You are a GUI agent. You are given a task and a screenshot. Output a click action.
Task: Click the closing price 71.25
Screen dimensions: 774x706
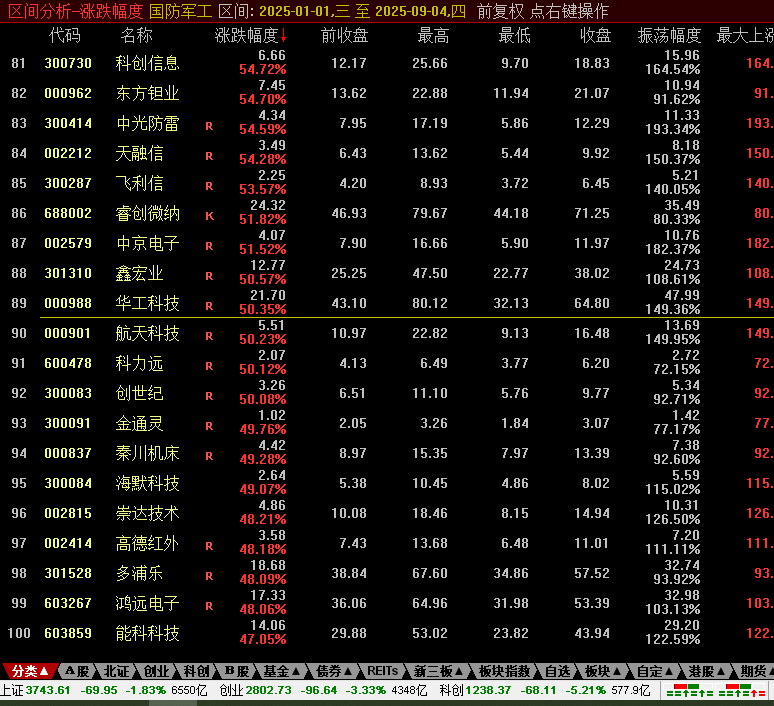(x=592, y=213)
